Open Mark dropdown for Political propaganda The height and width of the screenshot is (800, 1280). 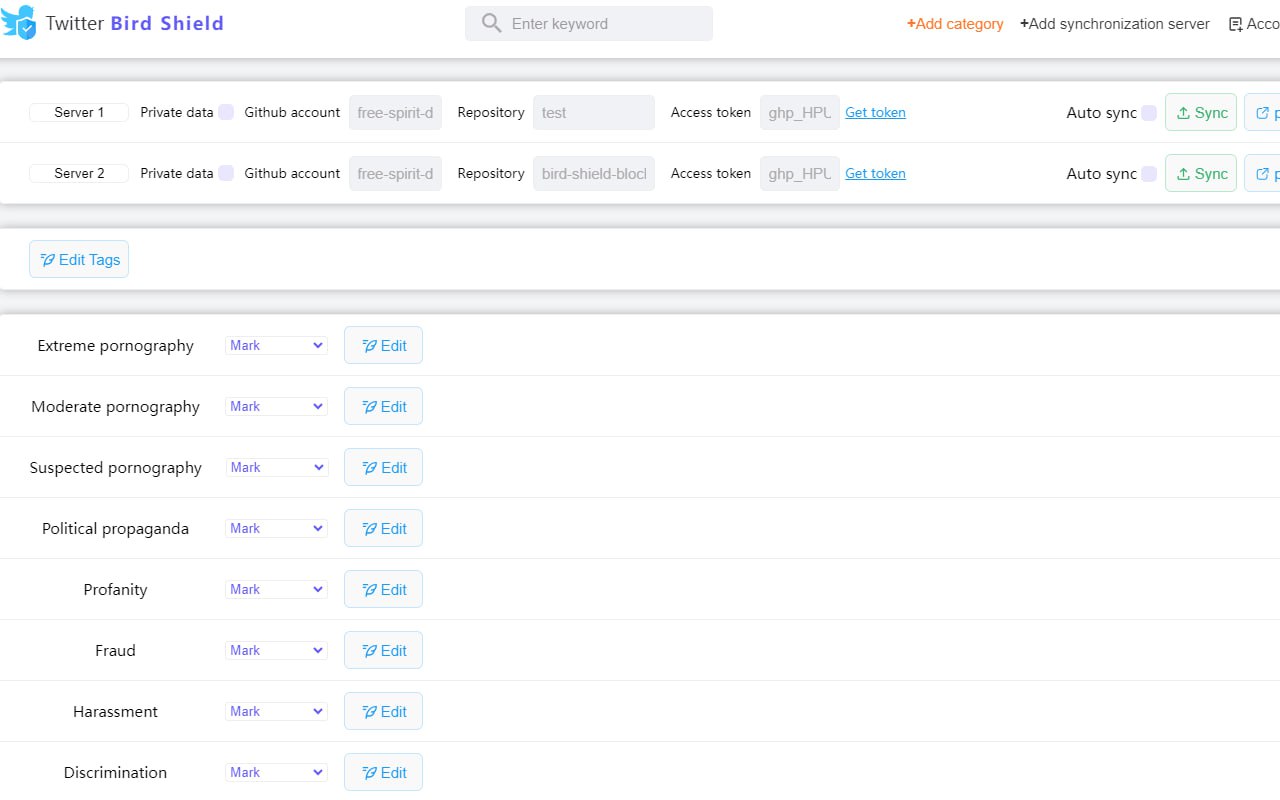pyautogui.click(x=276, y=528)
